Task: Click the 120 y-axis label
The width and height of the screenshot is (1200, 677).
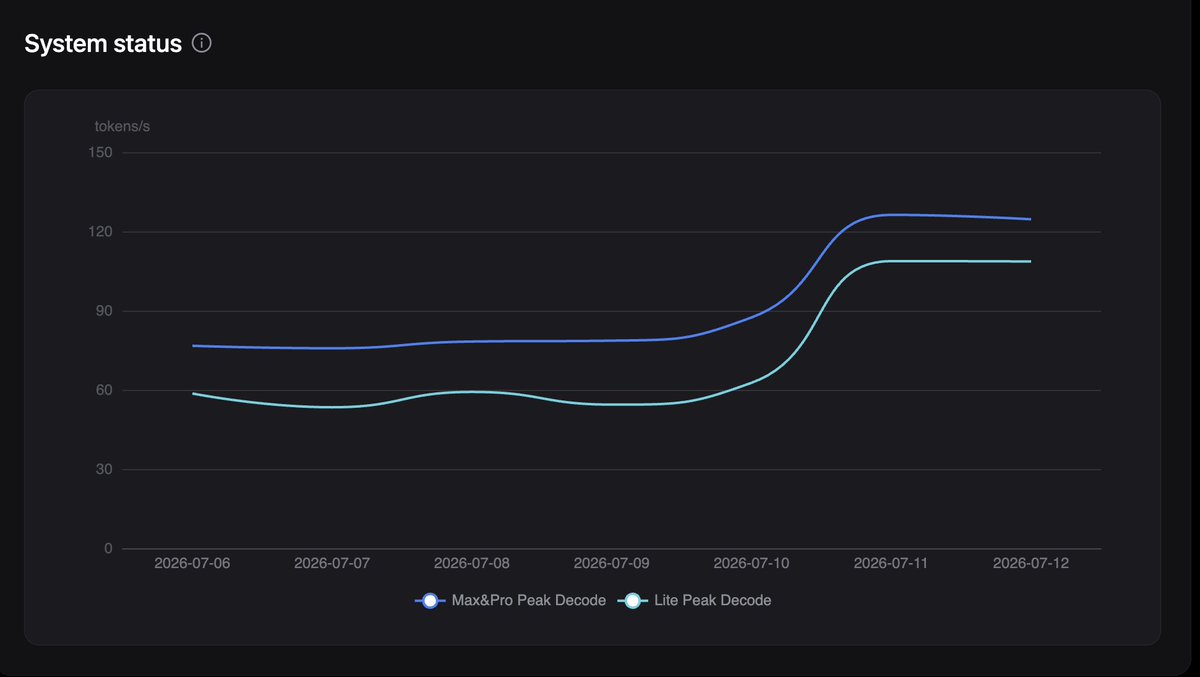Action: click(x=102, y=232)
